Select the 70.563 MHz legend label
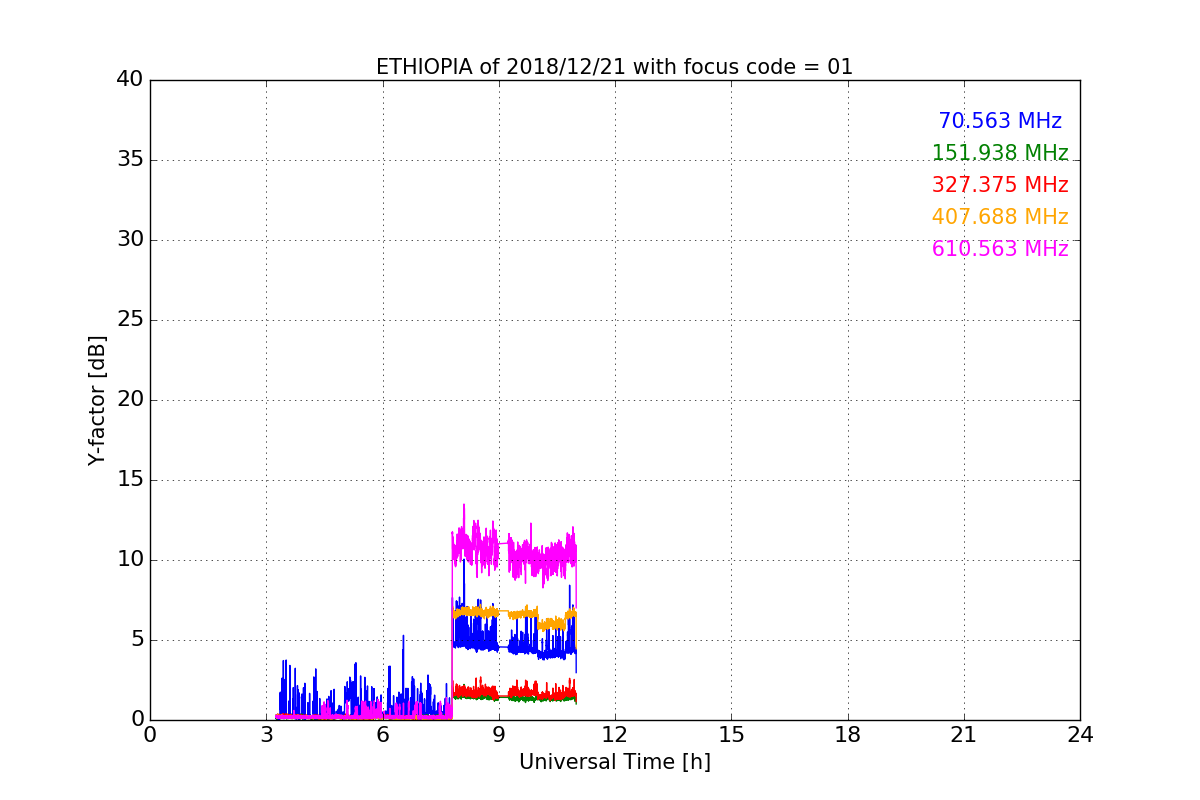1200x800 pixels. coord(1000,121)
